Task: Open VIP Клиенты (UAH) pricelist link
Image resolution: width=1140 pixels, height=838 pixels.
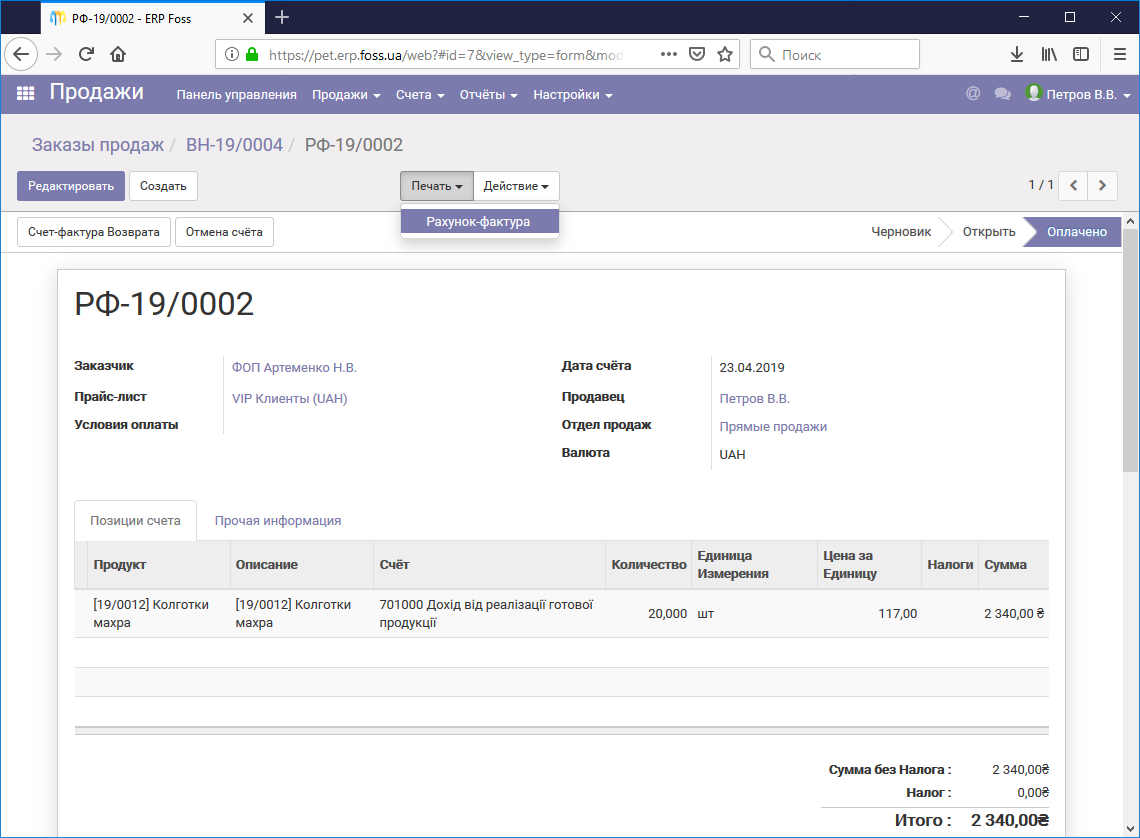Action: point(289,398)
